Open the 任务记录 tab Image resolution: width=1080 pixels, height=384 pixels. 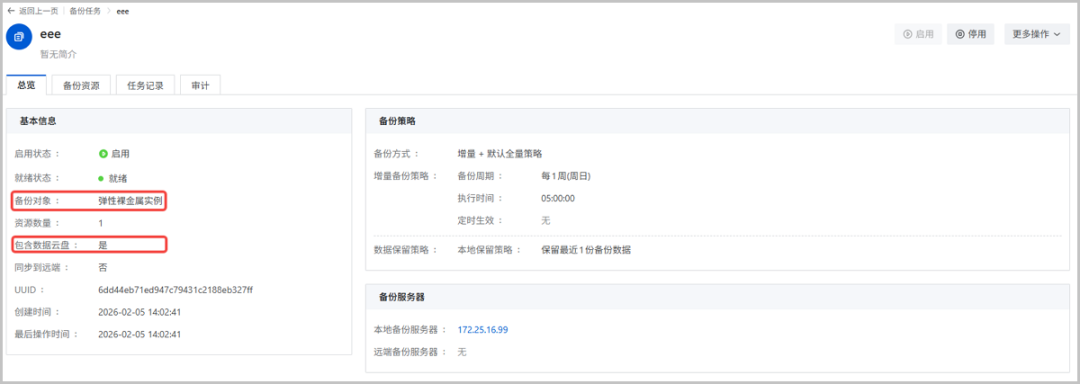(145, 85)
